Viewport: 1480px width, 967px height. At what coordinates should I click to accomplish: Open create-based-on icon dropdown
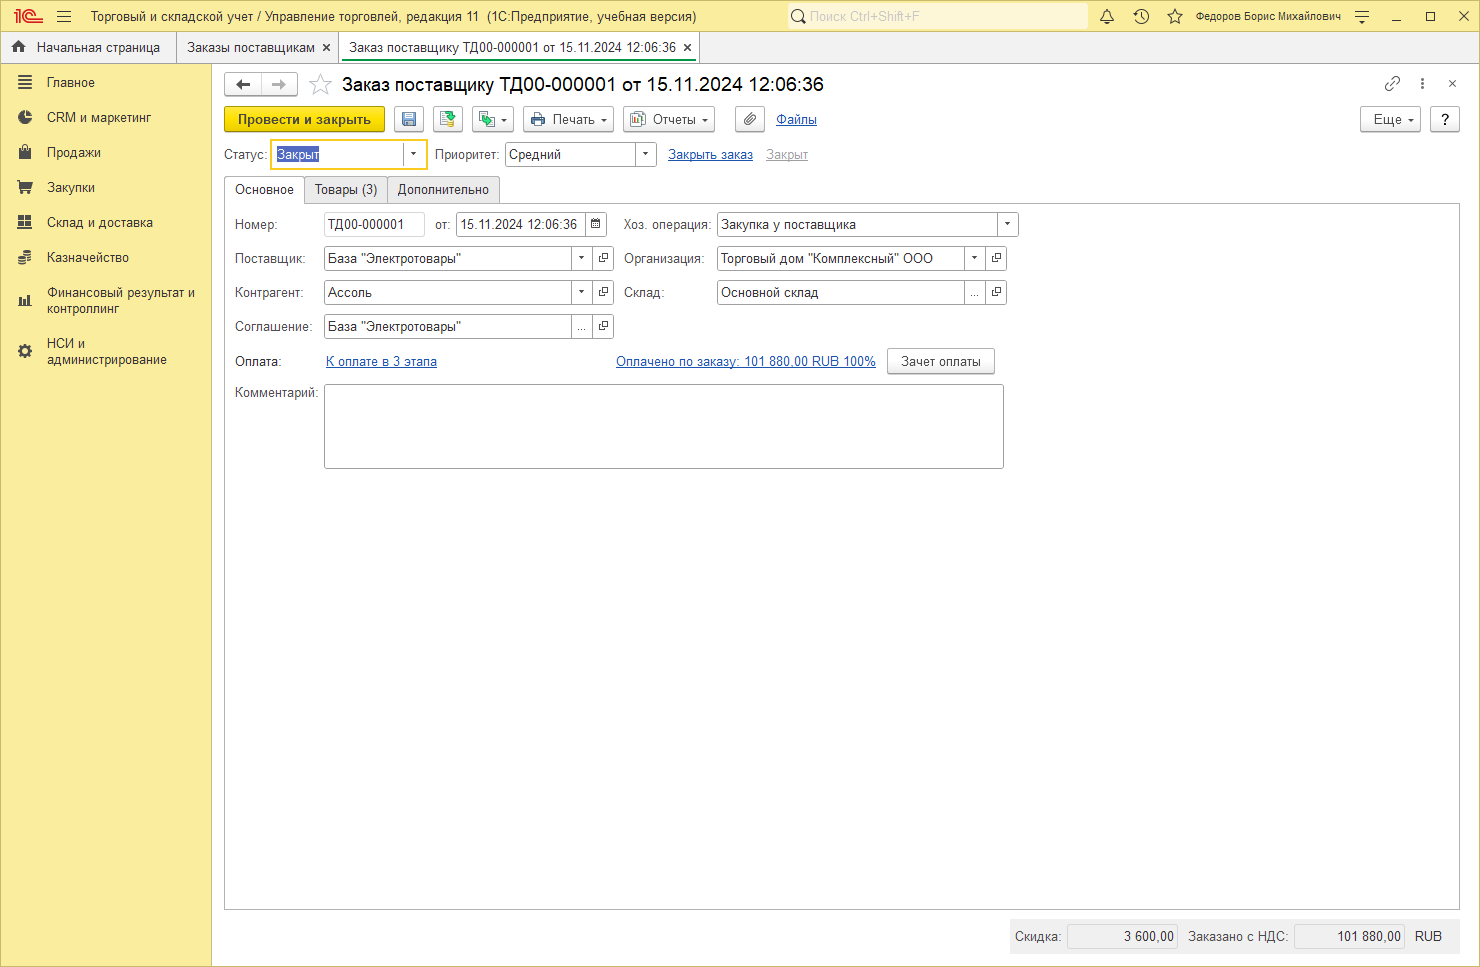click(x=493, y=119)
